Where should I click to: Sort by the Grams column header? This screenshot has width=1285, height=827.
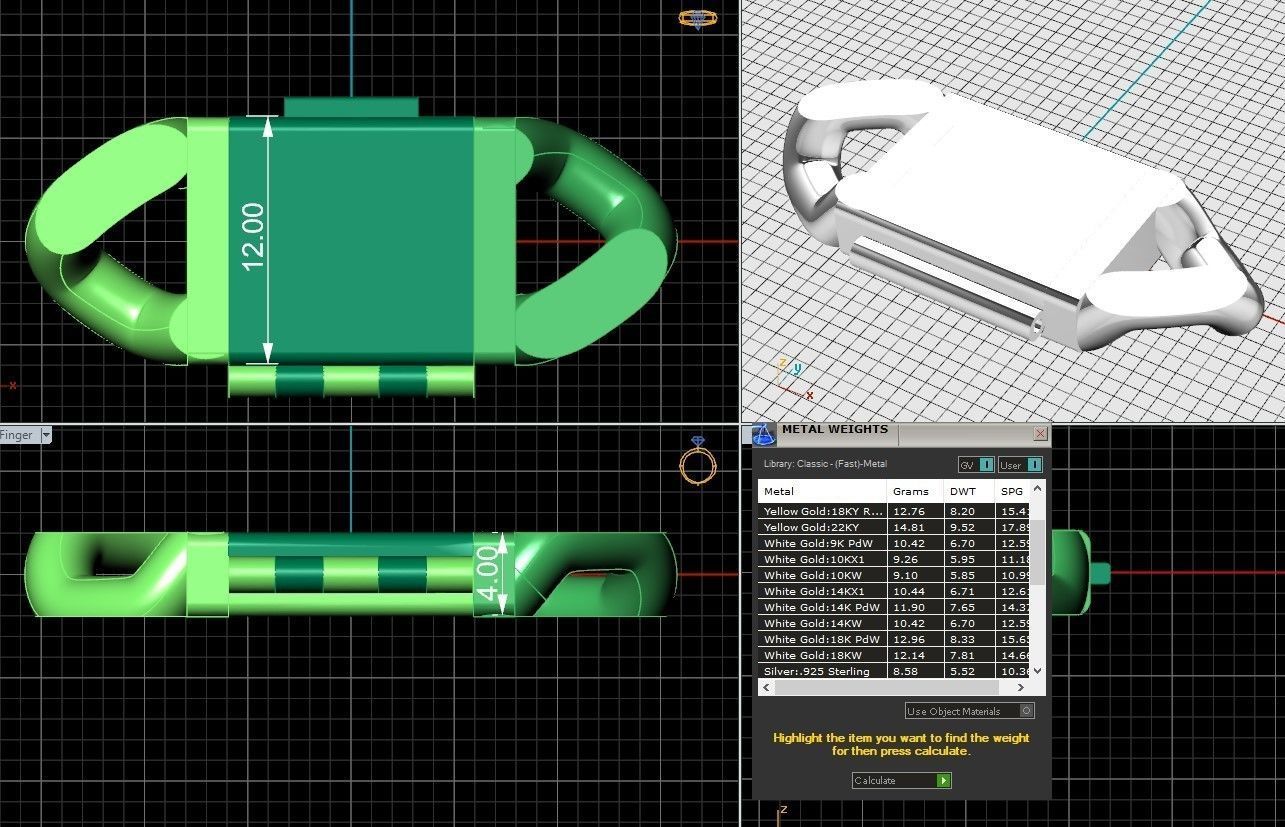point(915,491)
